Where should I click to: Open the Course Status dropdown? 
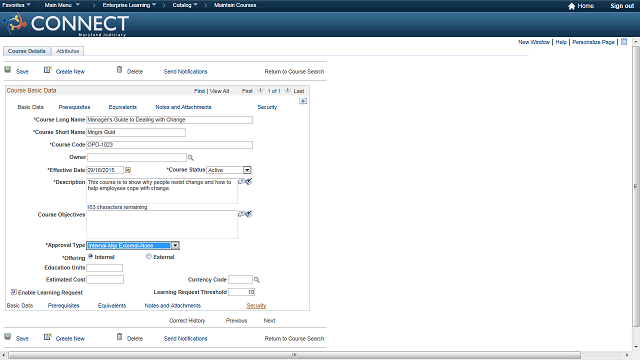[247, 170]
